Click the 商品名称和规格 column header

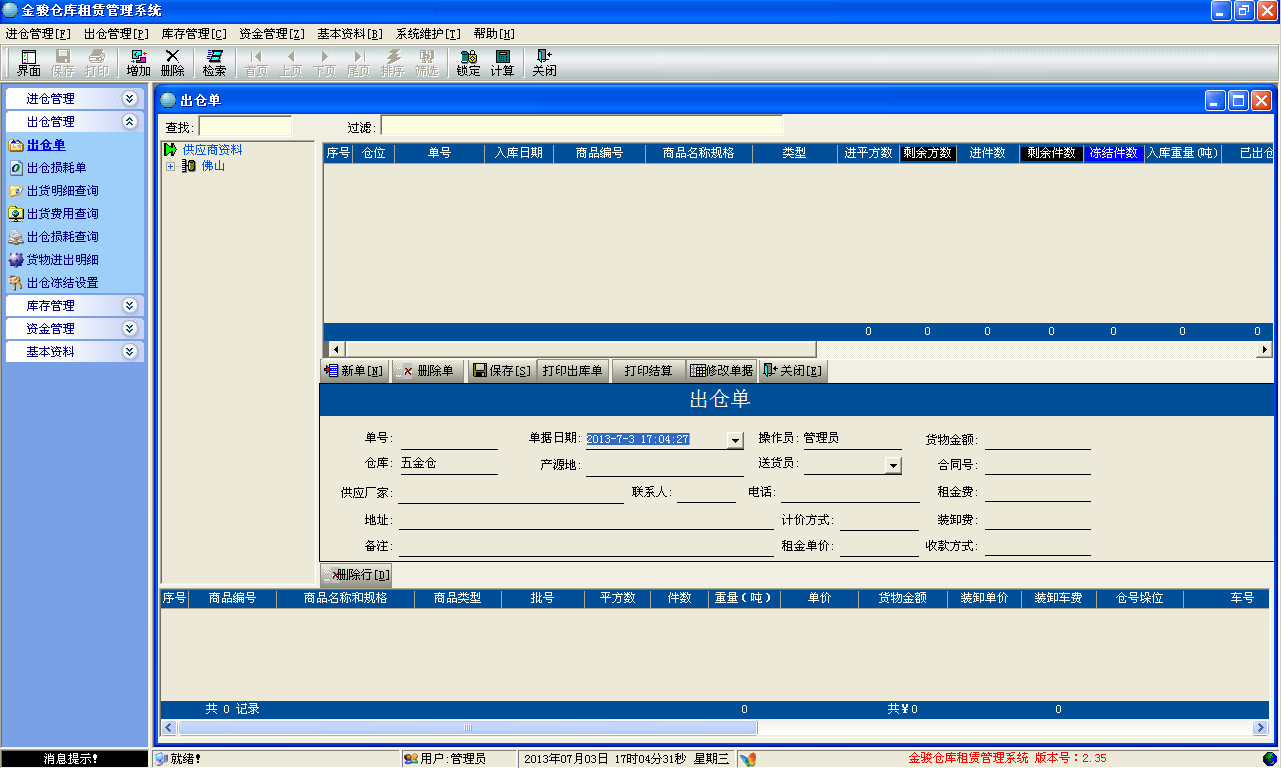(345, 598)
